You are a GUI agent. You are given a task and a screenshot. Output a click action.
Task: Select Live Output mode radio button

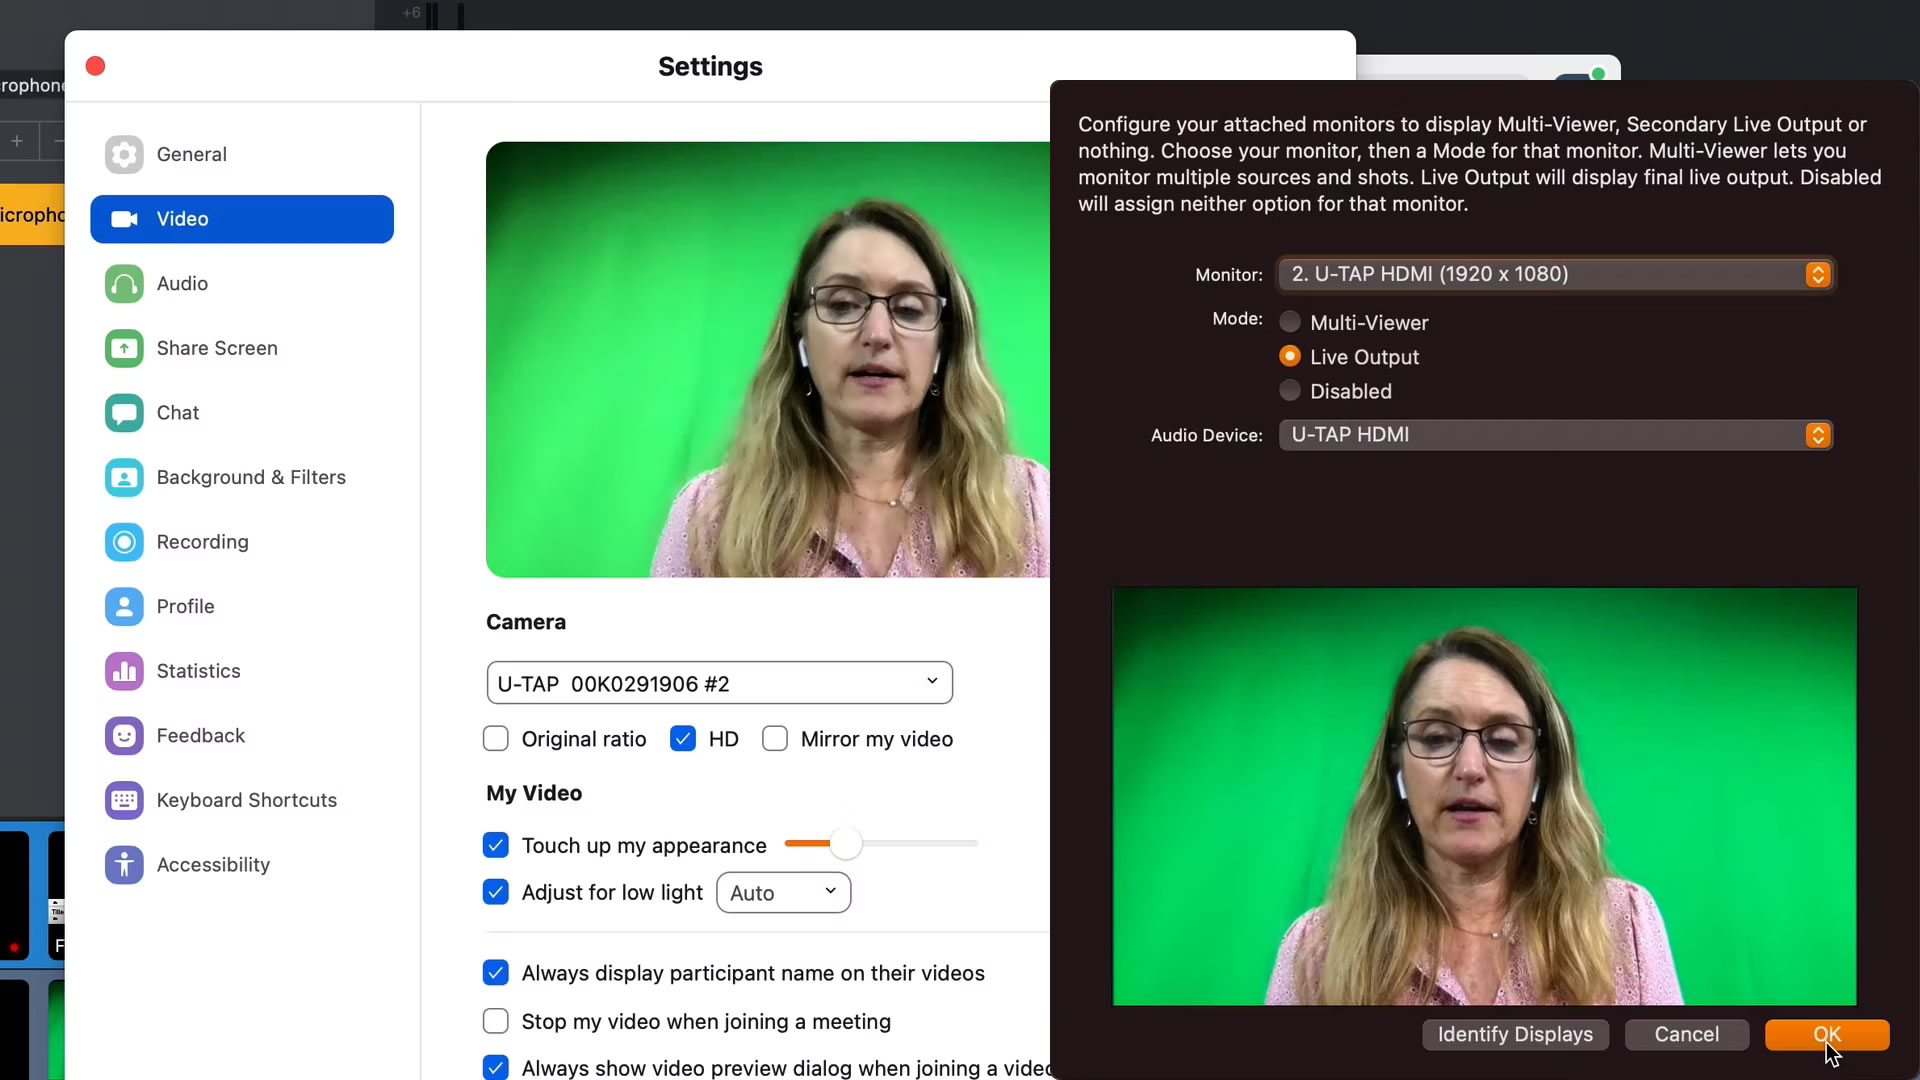1290,356
